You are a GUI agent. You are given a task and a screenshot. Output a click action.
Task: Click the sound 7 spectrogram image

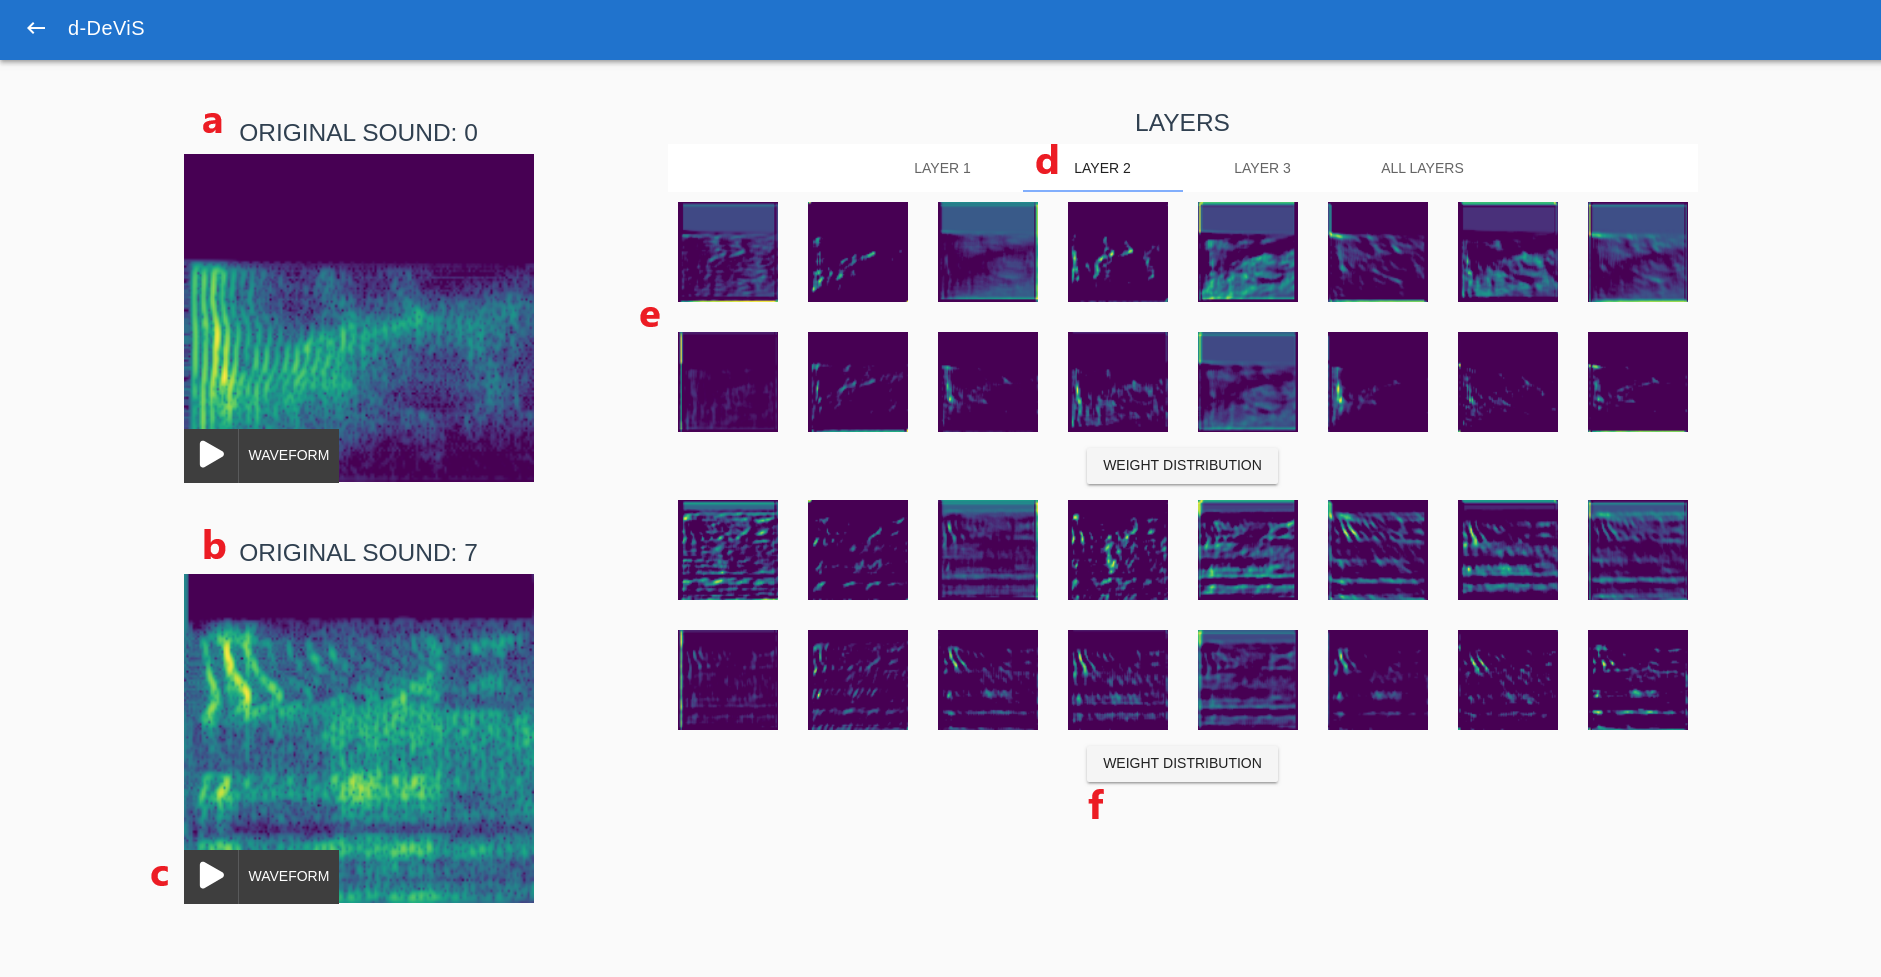[359, 738]
